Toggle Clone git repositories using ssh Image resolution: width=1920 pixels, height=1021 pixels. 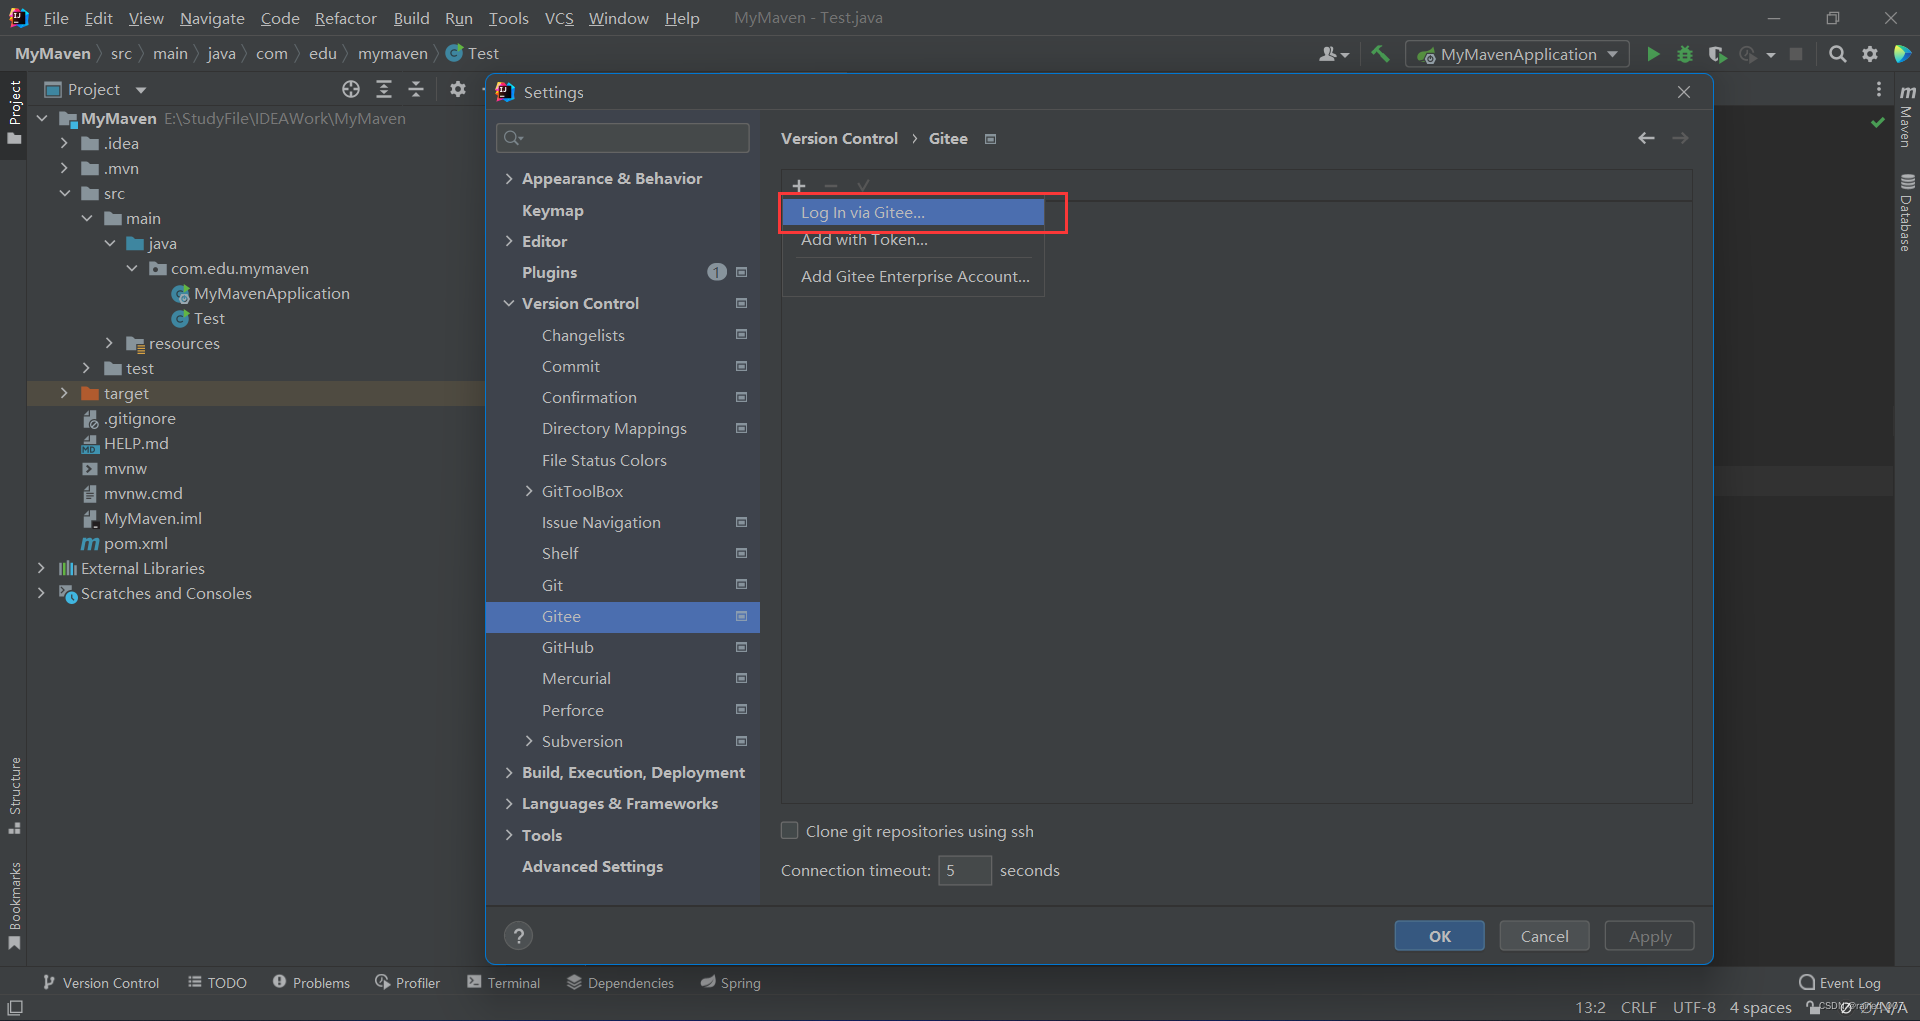tap(790, 831)
